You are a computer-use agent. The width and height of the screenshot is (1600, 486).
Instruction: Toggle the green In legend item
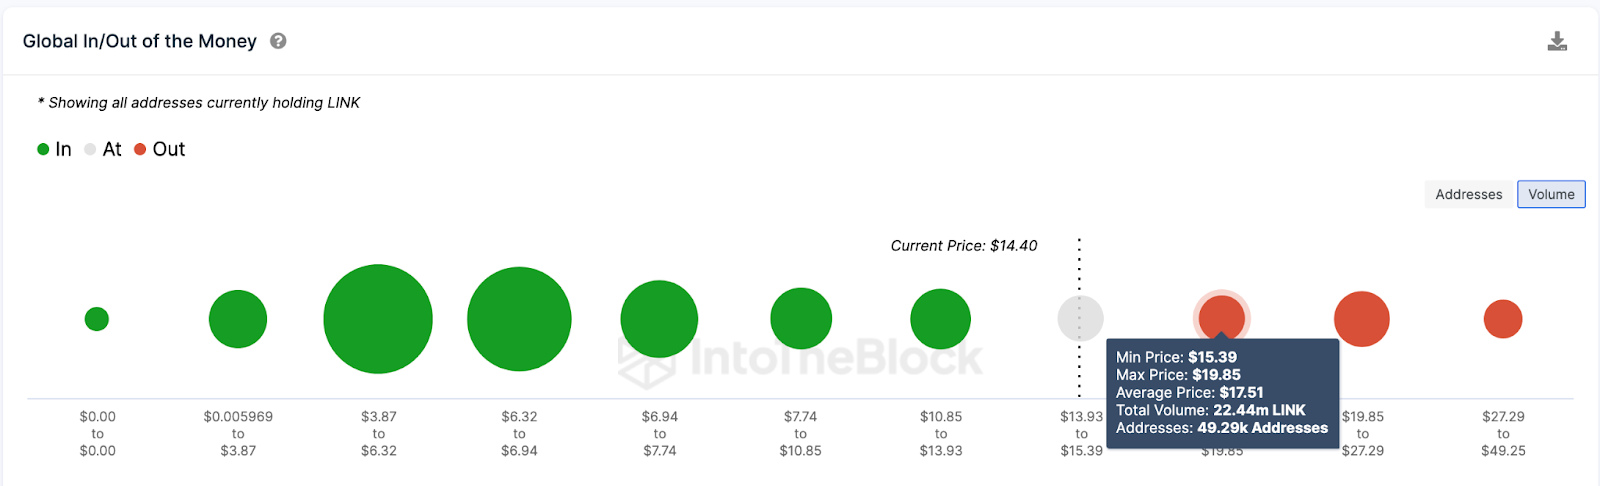coord(55,149)
